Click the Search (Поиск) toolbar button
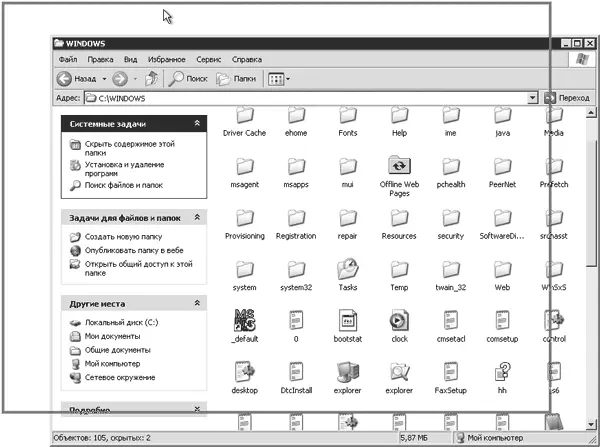This screenshot has height=447, width=600. tap(188, 78)
